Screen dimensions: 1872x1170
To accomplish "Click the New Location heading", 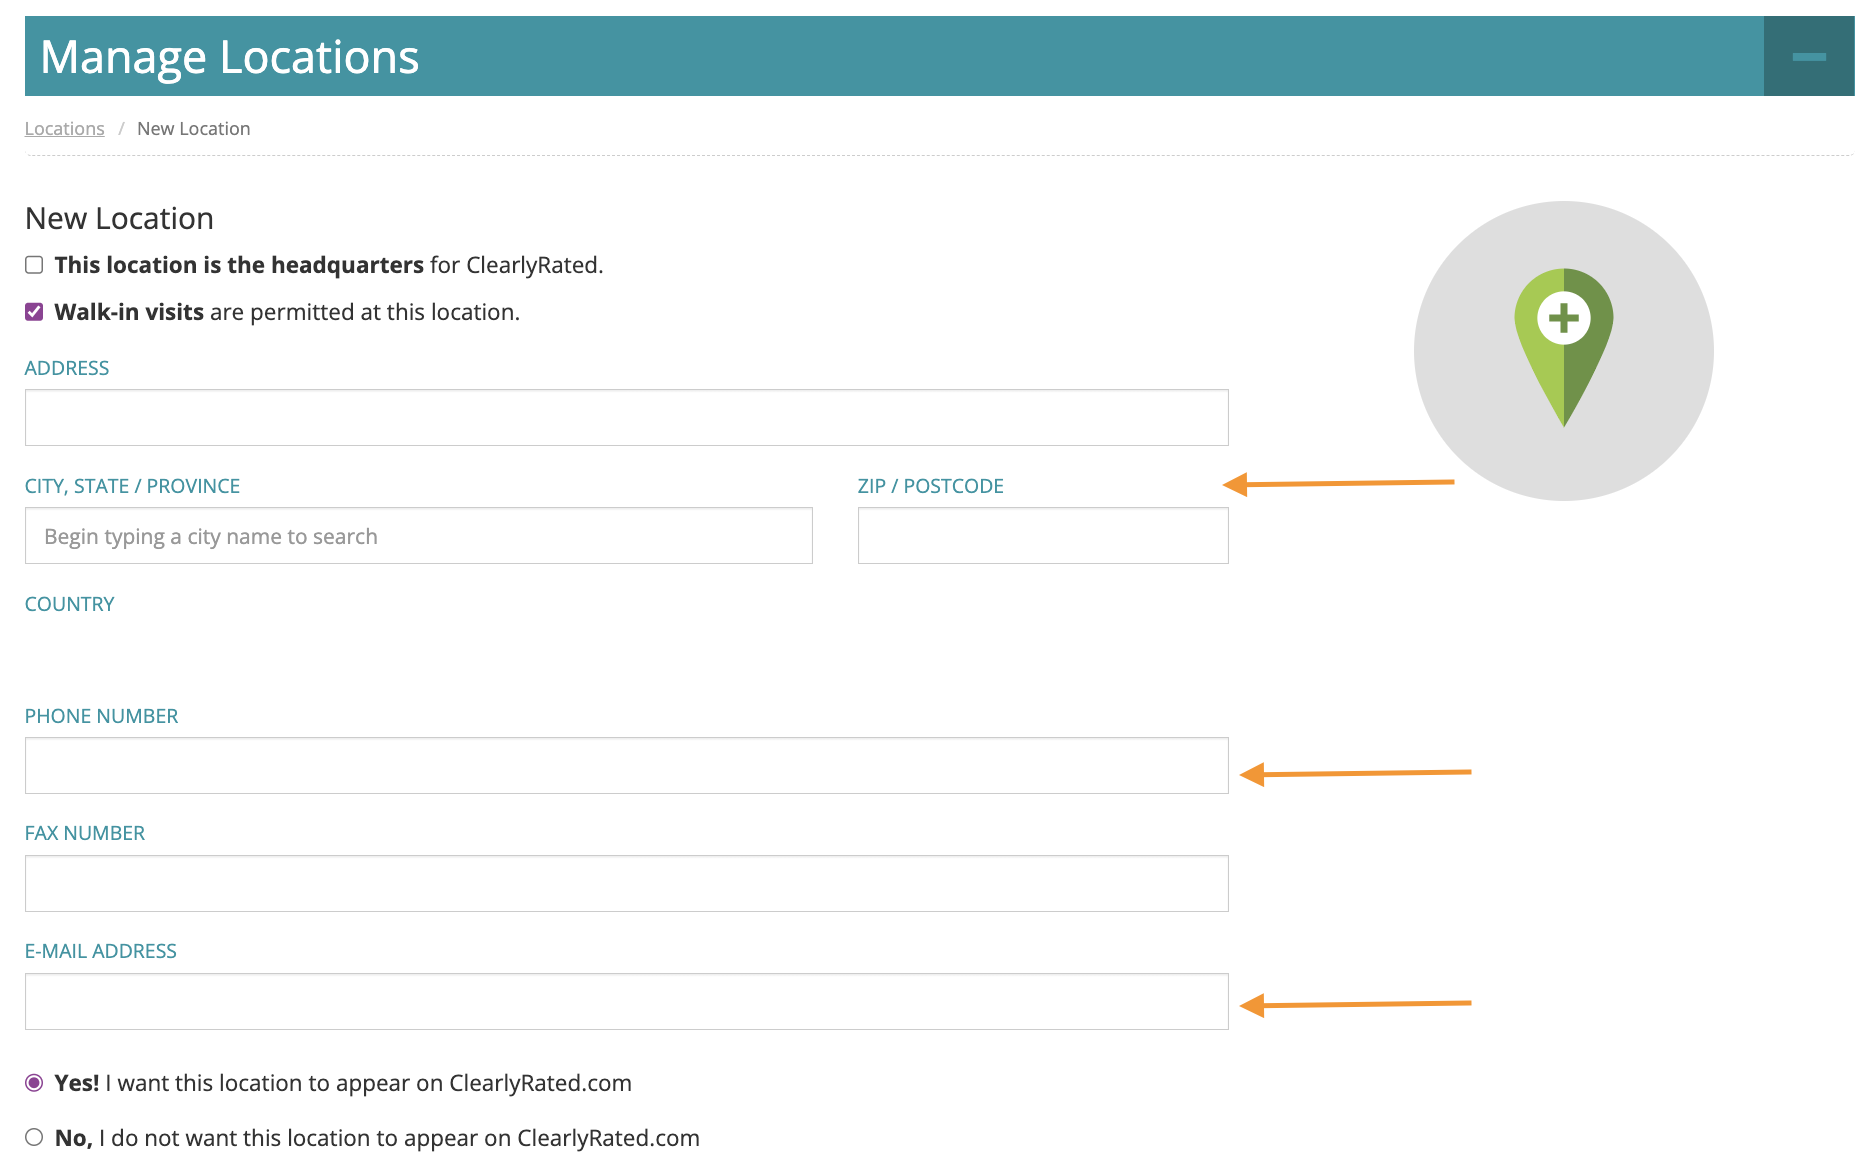I will click(119, 218).
